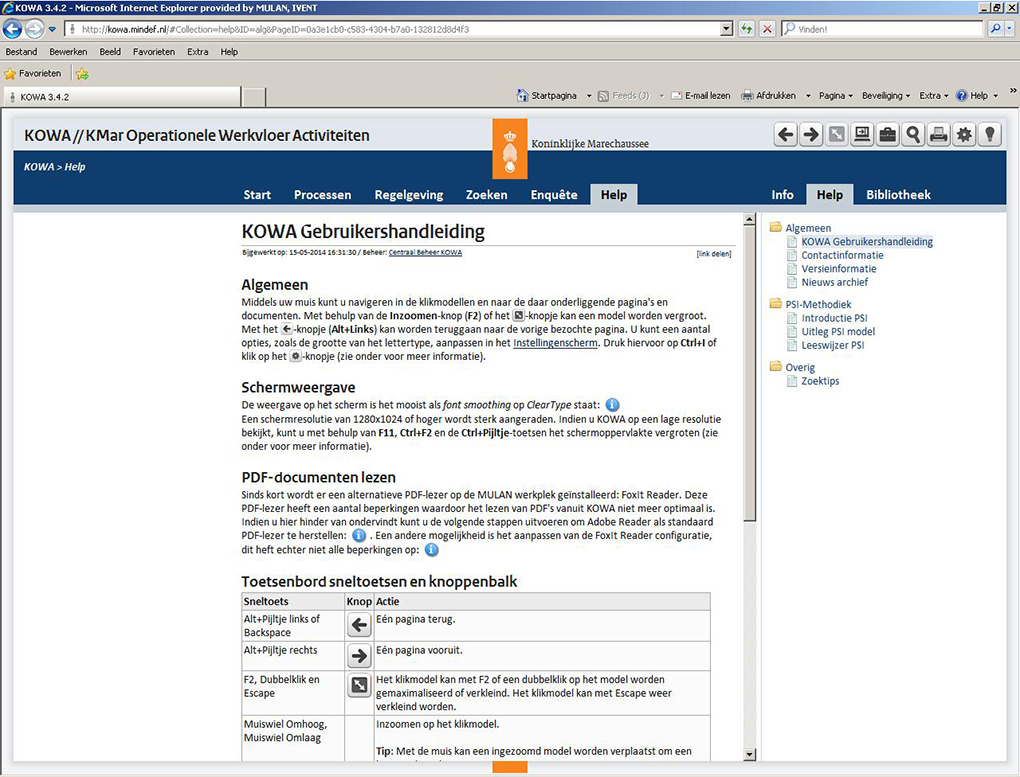Click the light bulb tips icon

click(x=989, y=135)
